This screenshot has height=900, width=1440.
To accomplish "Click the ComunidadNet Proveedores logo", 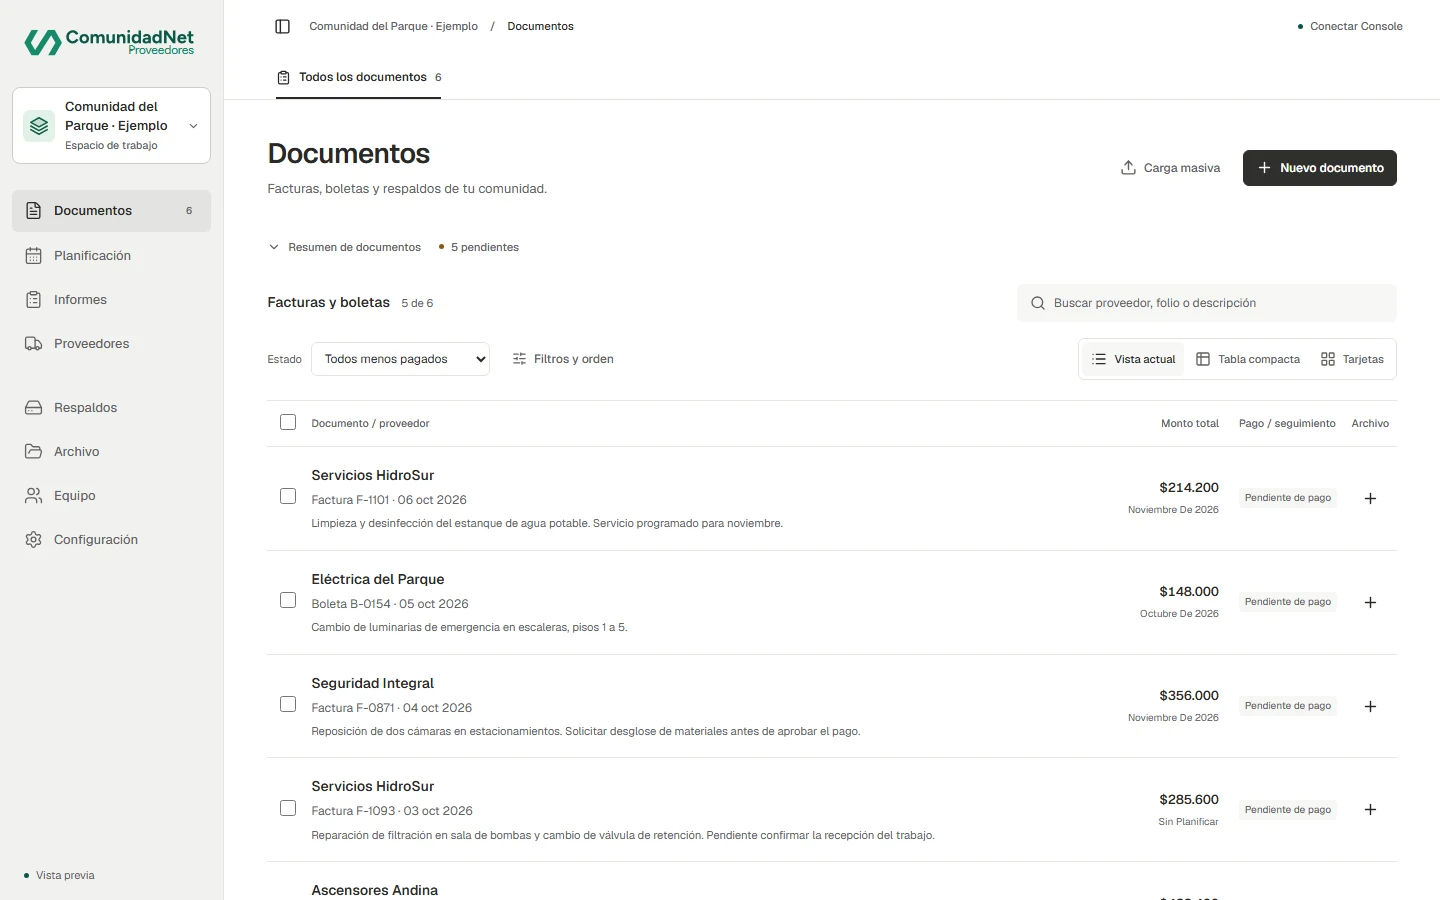I will [x=110, y=42].
